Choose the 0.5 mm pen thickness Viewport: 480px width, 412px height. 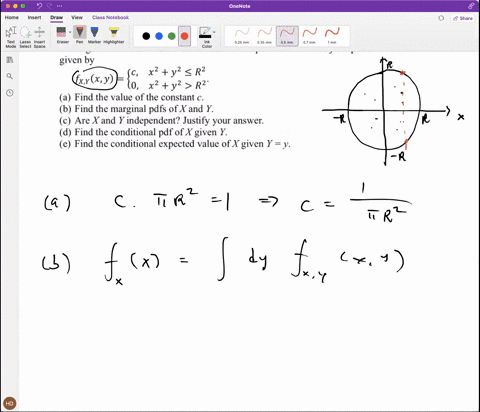coord(287,36)
